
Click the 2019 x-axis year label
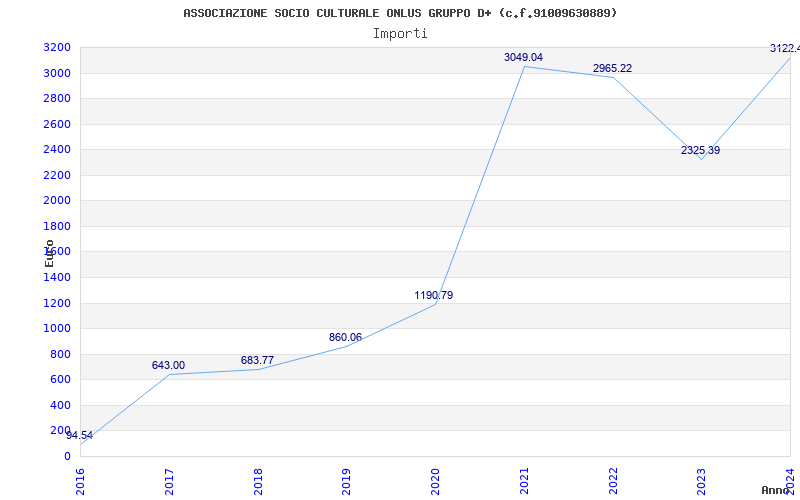point(346,481)
